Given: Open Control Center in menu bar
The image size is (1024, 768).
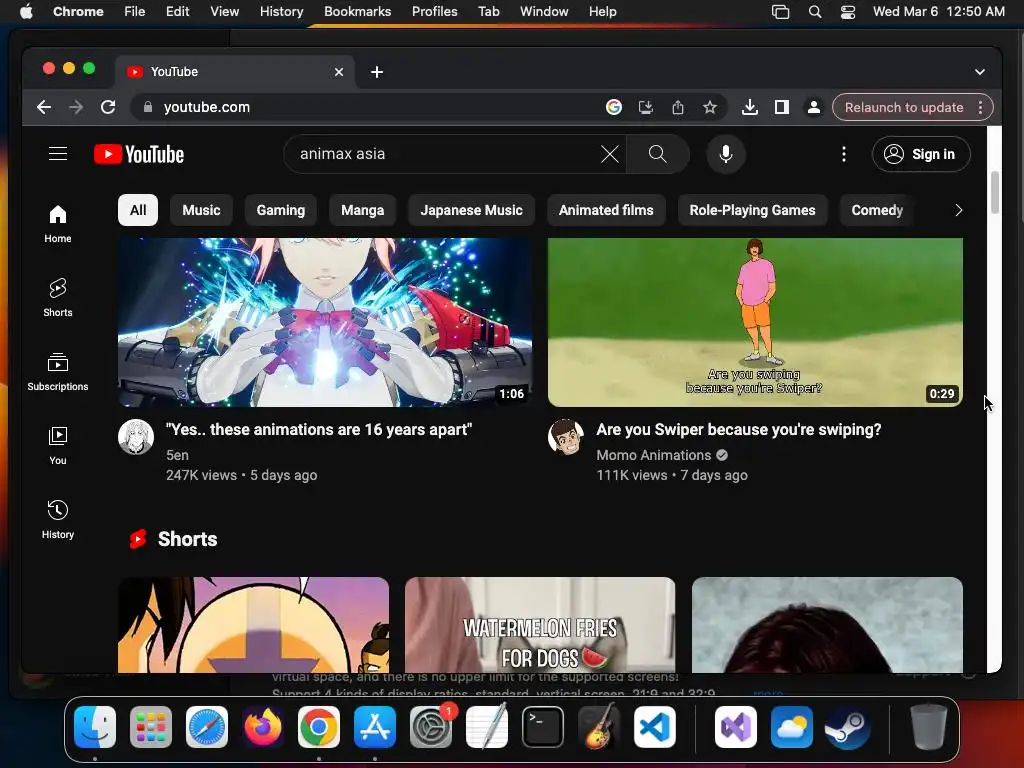Looking at the screenshot, I should tap(848, 12).
